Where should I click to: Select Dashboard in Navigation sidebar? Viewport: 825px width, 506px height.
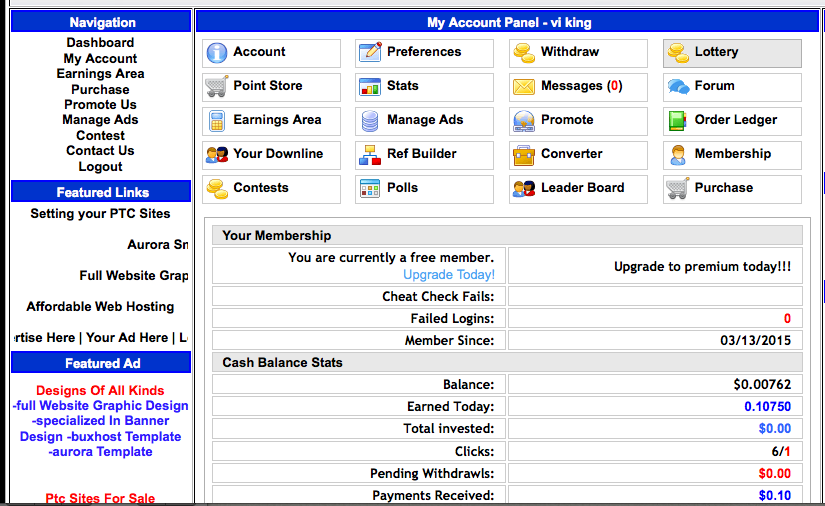[x=100, y=43]
